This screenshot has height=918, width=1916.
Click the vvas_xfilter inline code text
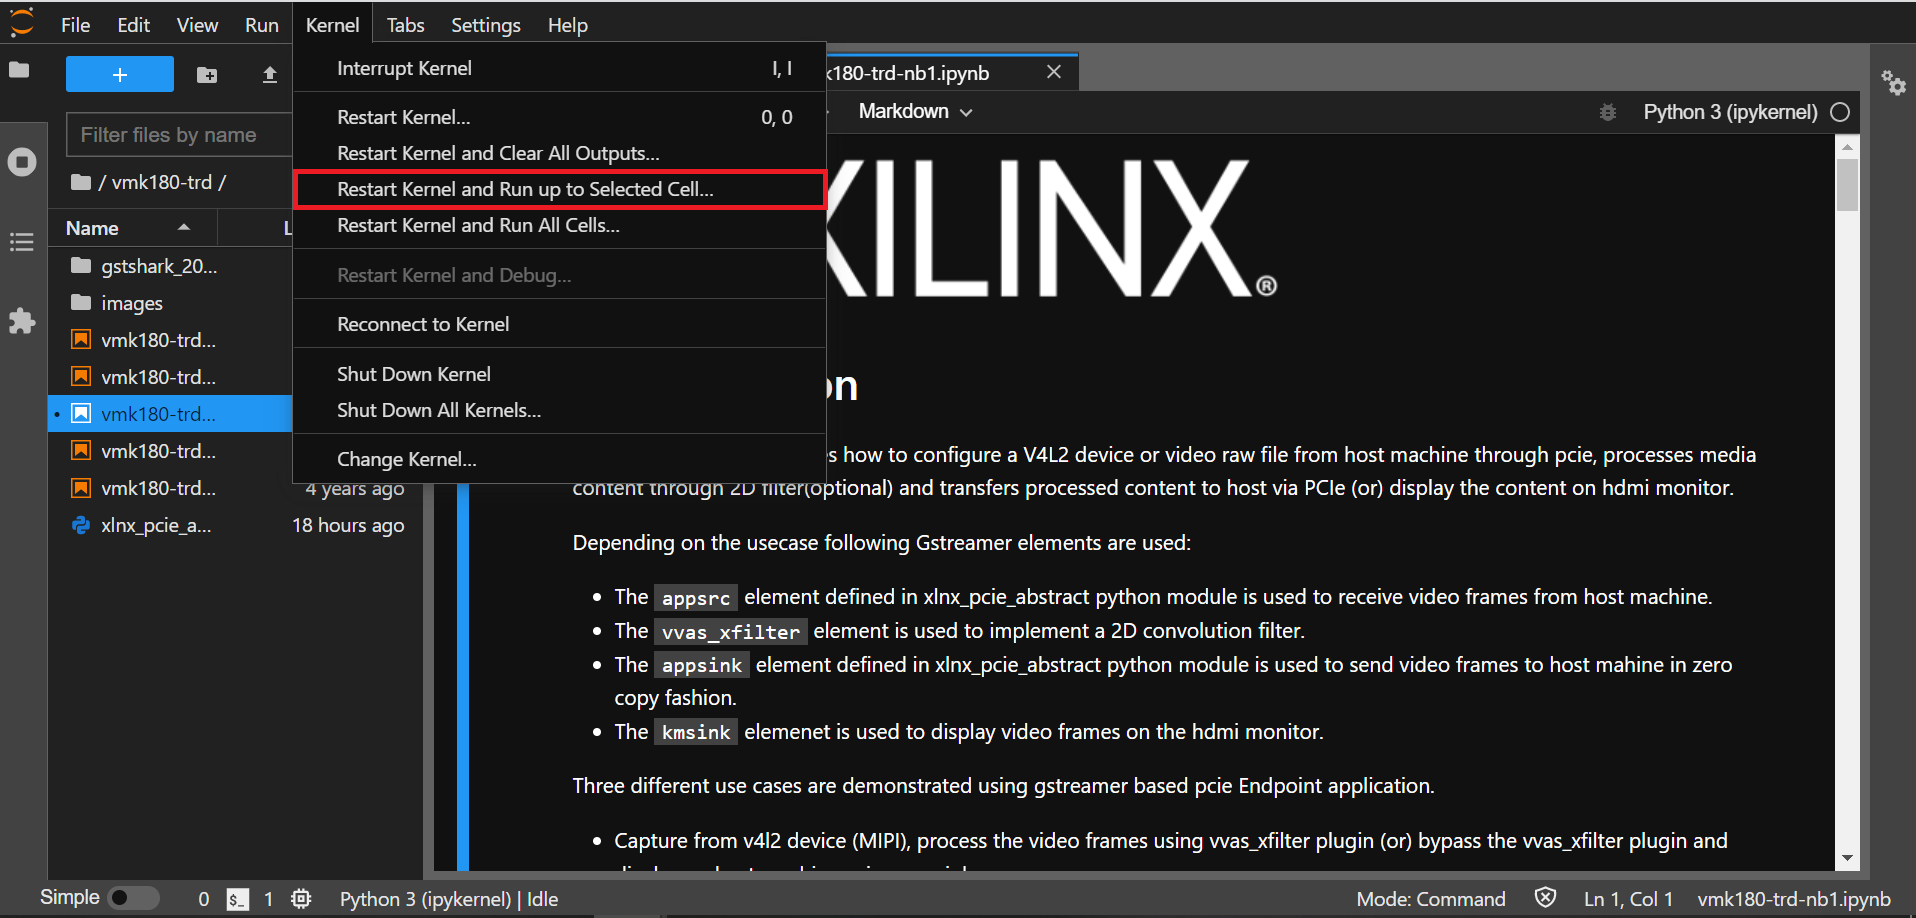coord(731,632)
